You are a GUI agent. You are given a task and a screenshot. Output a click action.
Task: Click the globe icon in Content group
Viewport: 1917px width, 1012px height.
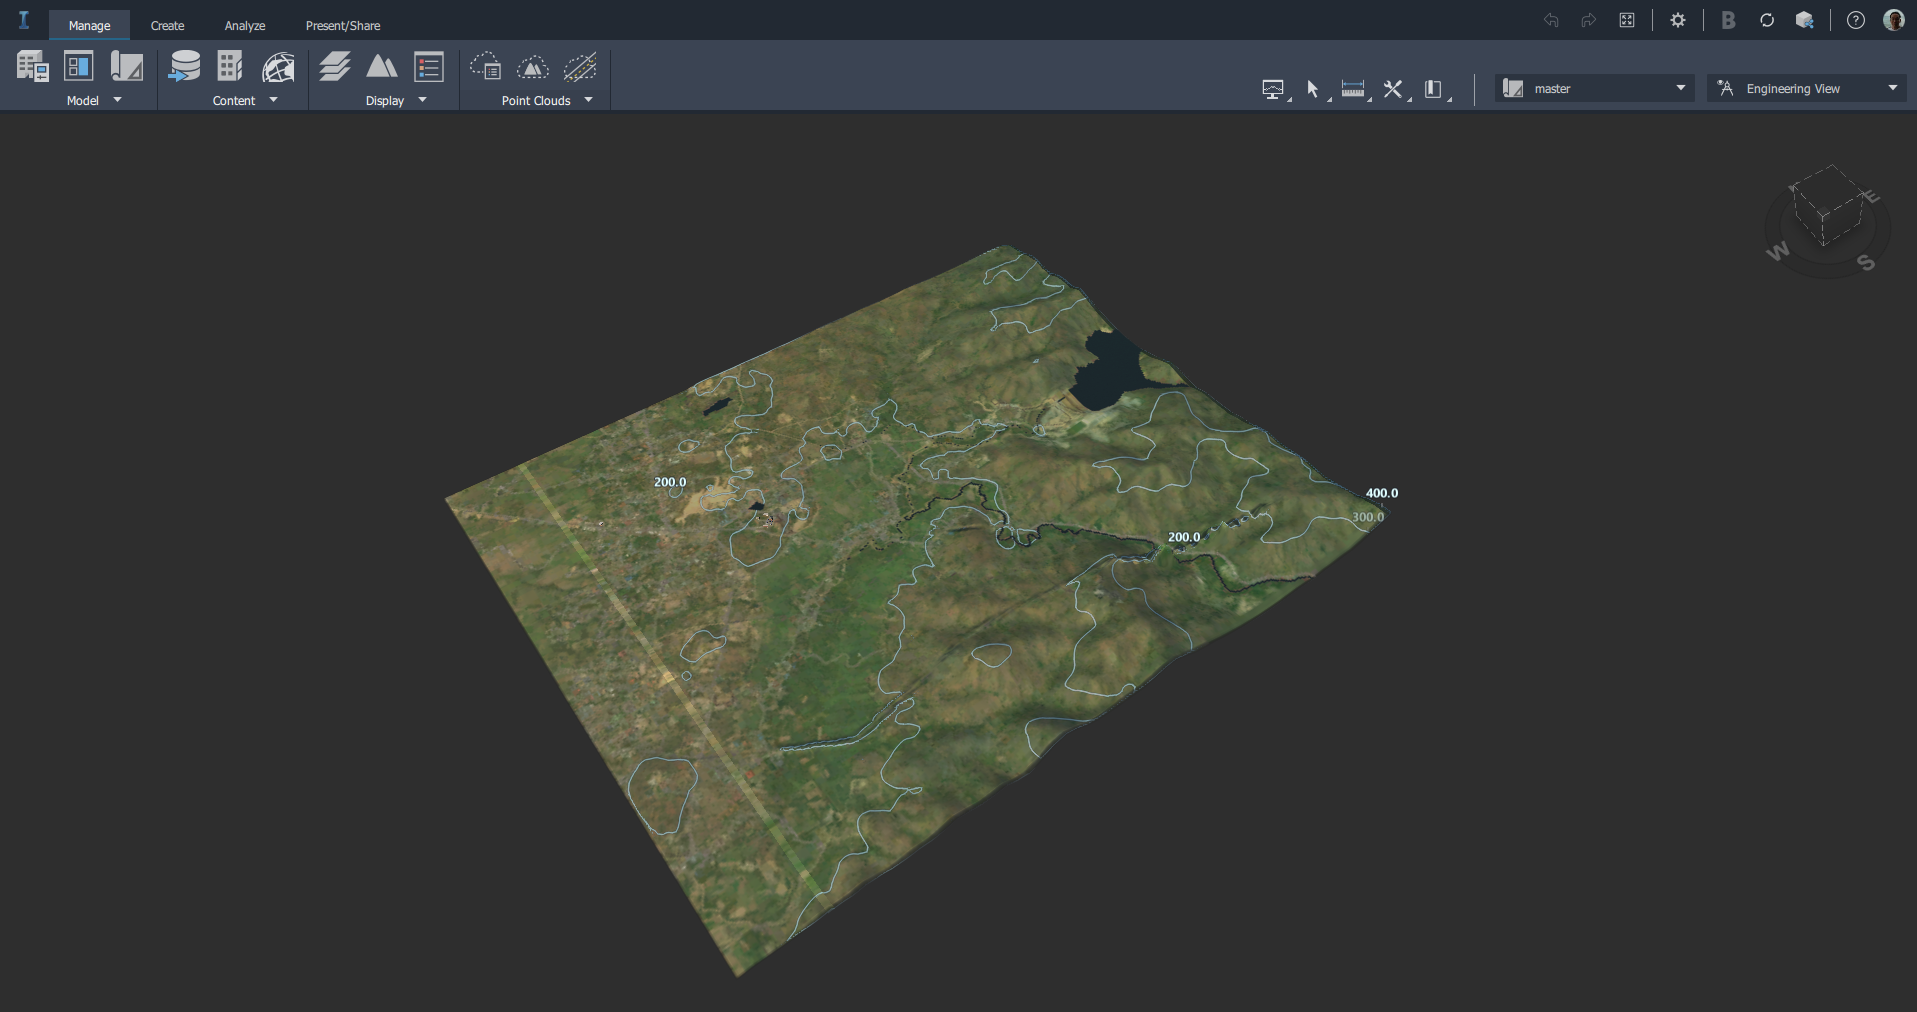(x=278, y=66)
